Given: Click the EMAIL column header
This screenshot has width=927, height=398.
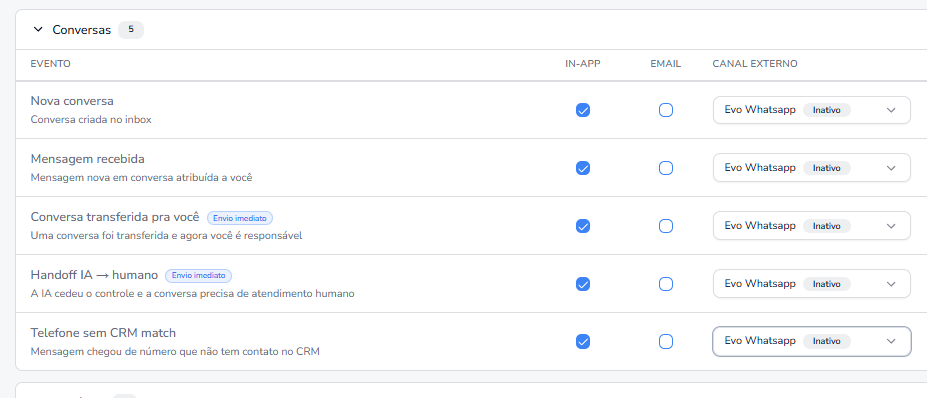Looking at the screenshot, I should pos(666,64).
